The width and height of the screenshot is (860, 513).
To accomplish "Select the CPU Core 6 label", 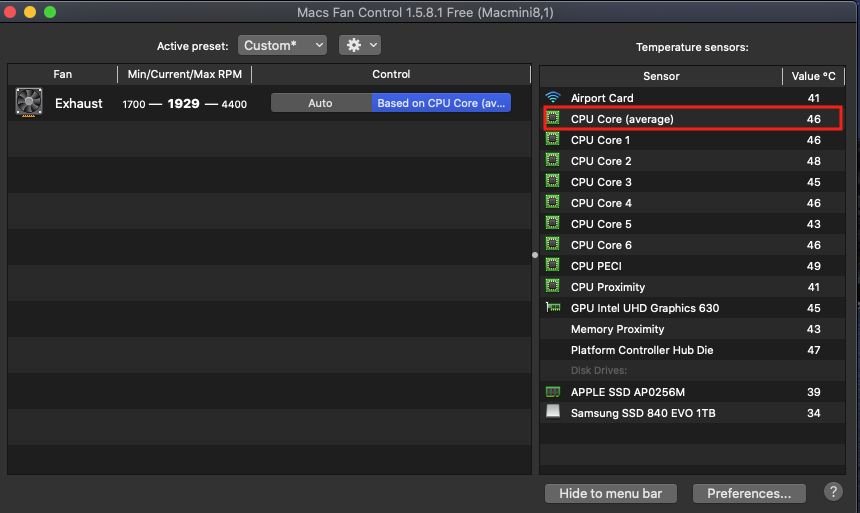I will [601, 245].
